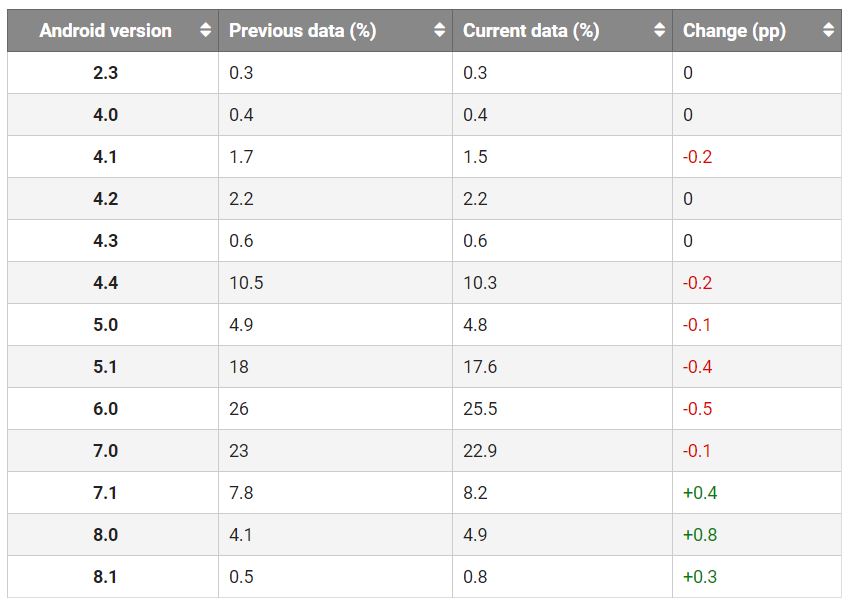Click the +0.8 change value
The width and height of the screenshot is (854, 611).
coord(700,535)
